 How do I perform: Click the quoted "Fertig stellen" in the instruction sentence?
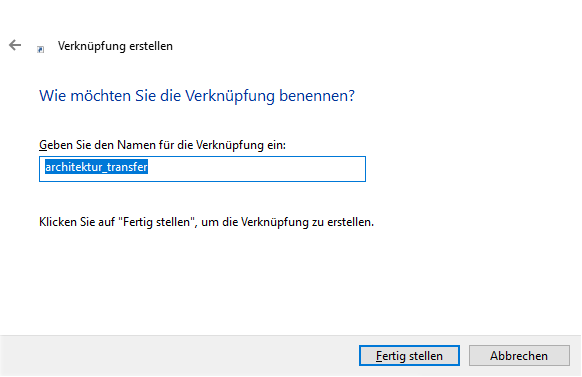(x=157, y=222)
